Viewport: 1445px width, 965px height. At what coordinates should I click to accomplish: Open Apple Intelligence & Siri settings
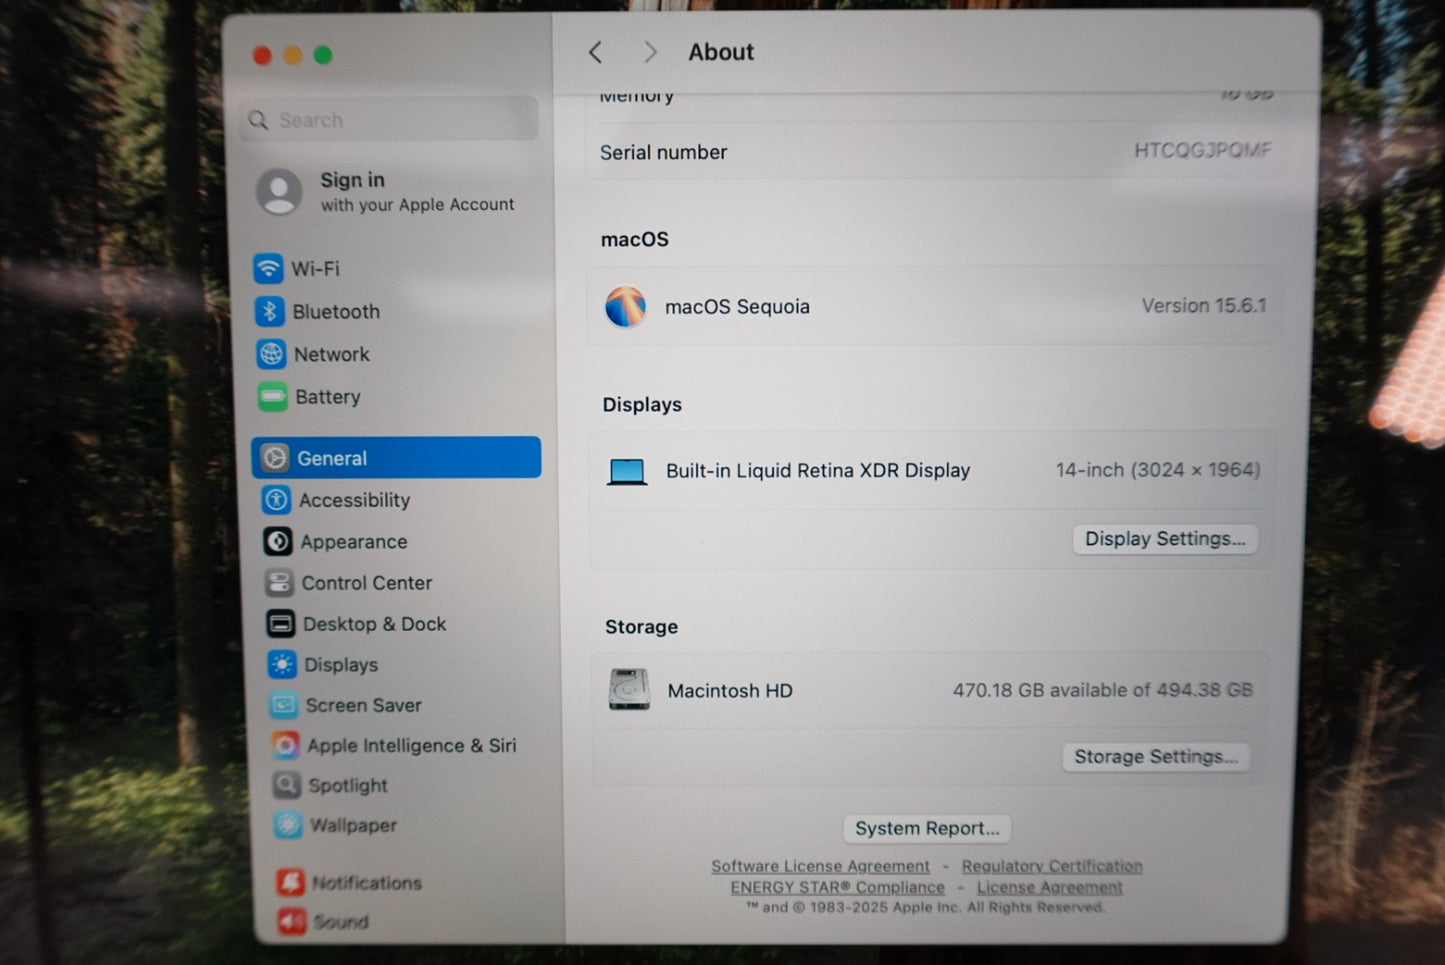[410, 746]
